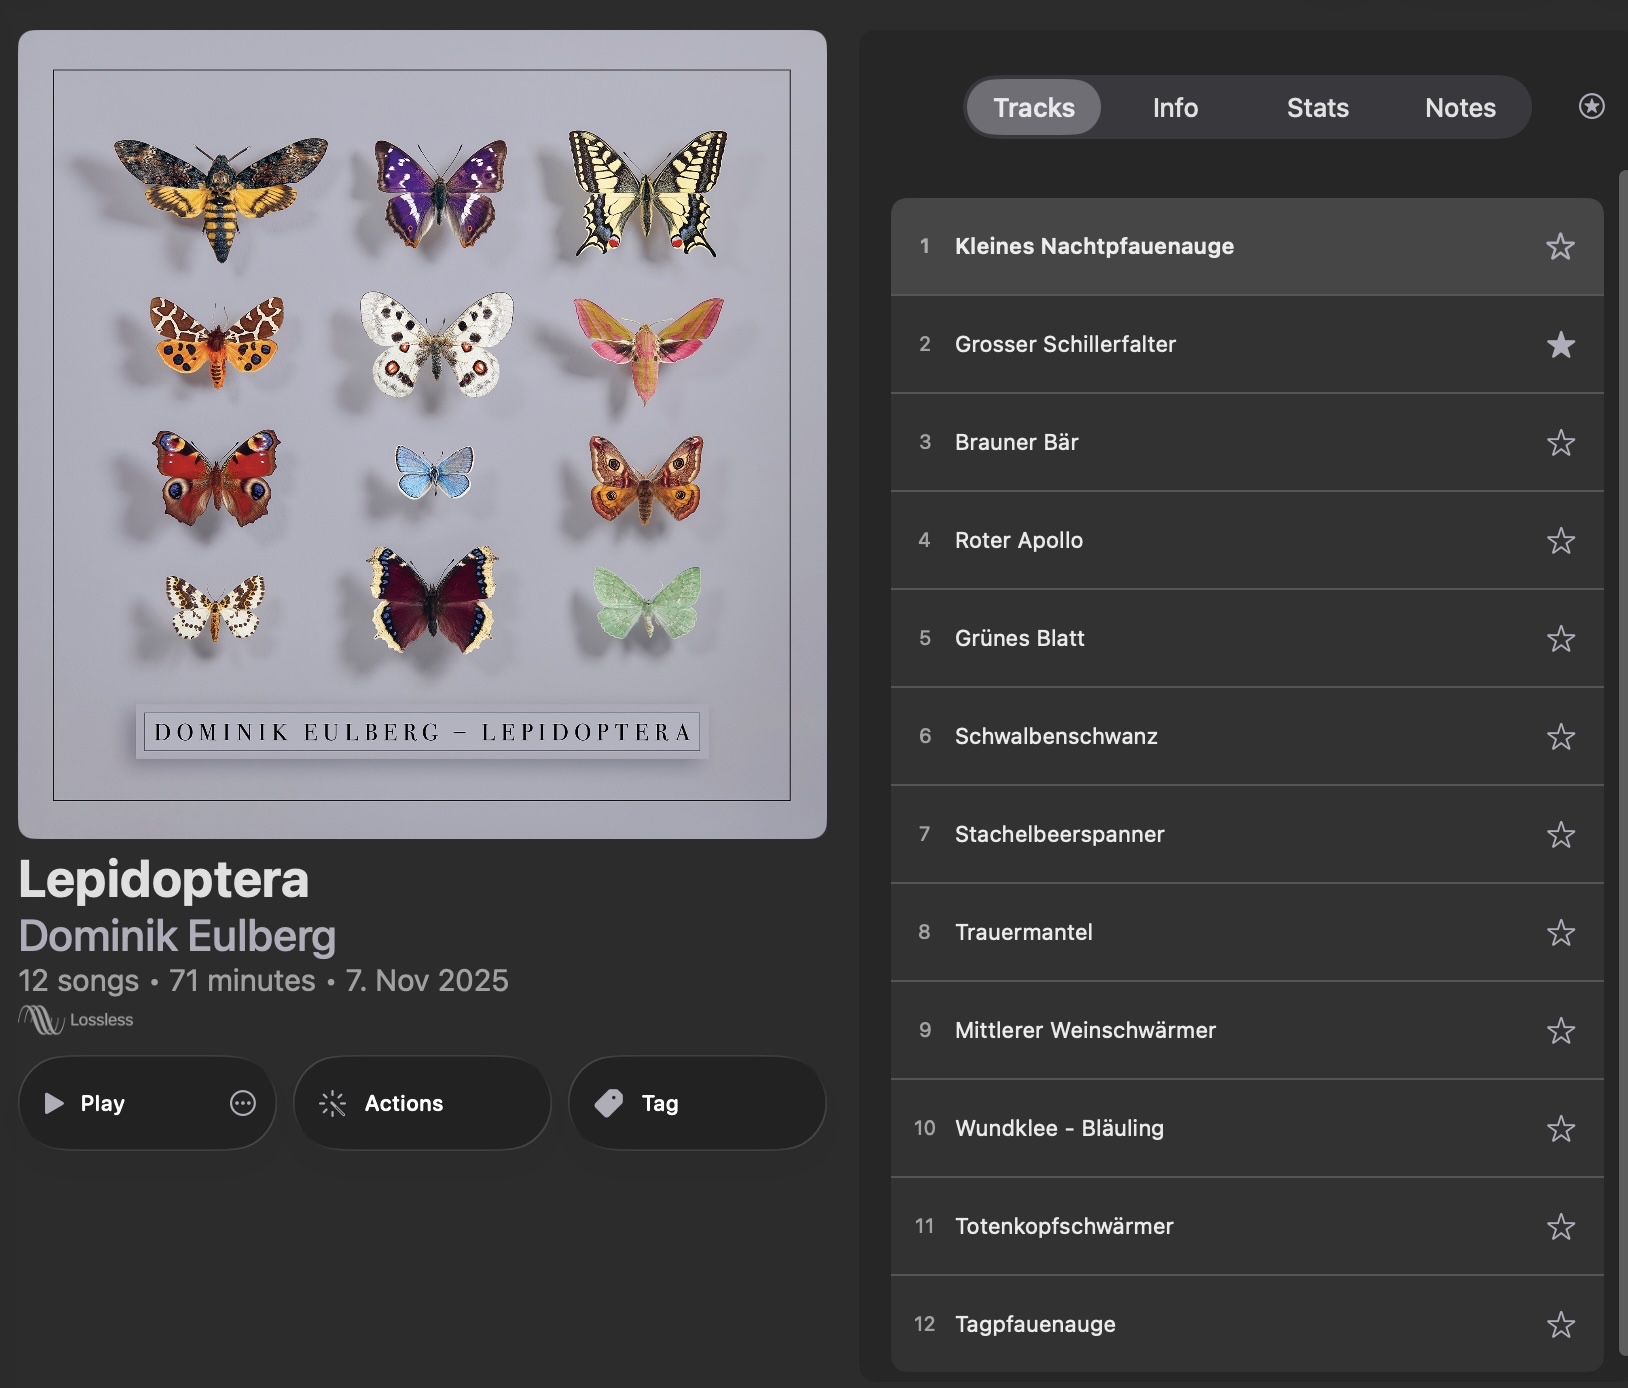This screenshot has width=1628, height=1388.
Task: Open the Tag button menu
Action: click(x=697, y=1103)
